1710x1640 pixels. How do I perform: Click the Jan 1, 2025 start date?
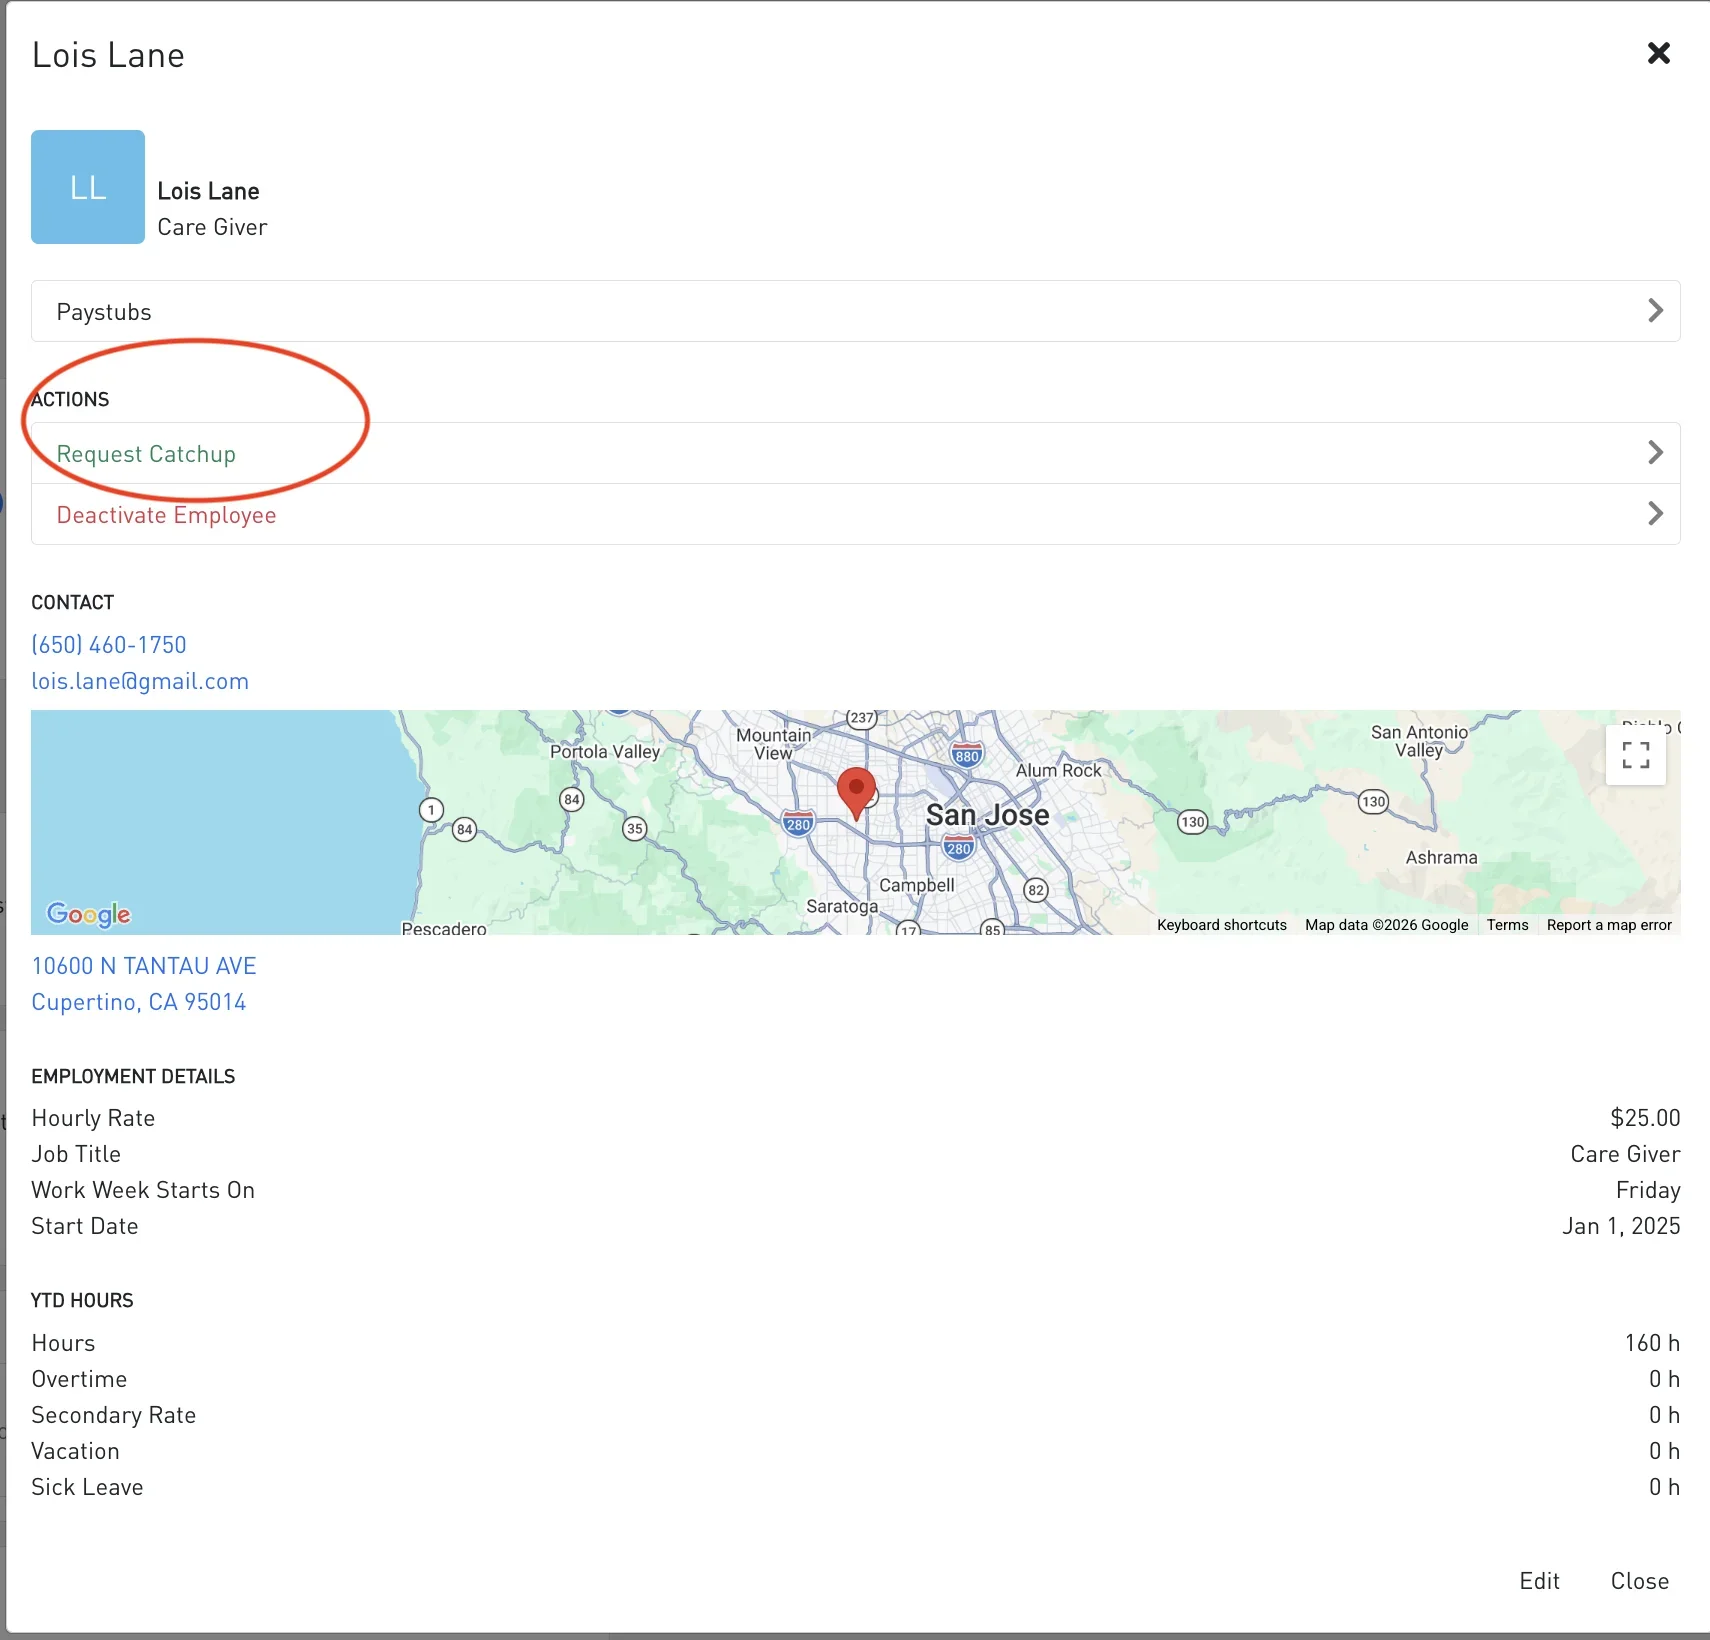(1621, 1226)
